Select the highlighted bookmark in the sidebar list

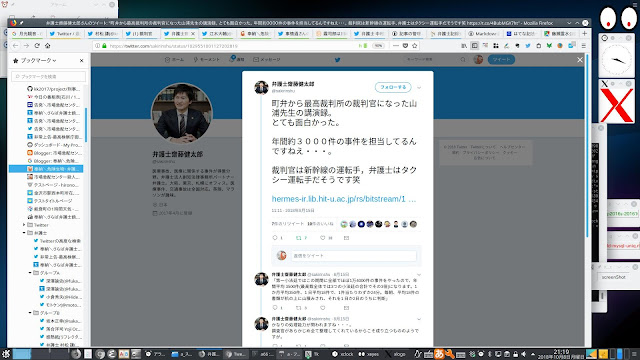click(46, 169)
